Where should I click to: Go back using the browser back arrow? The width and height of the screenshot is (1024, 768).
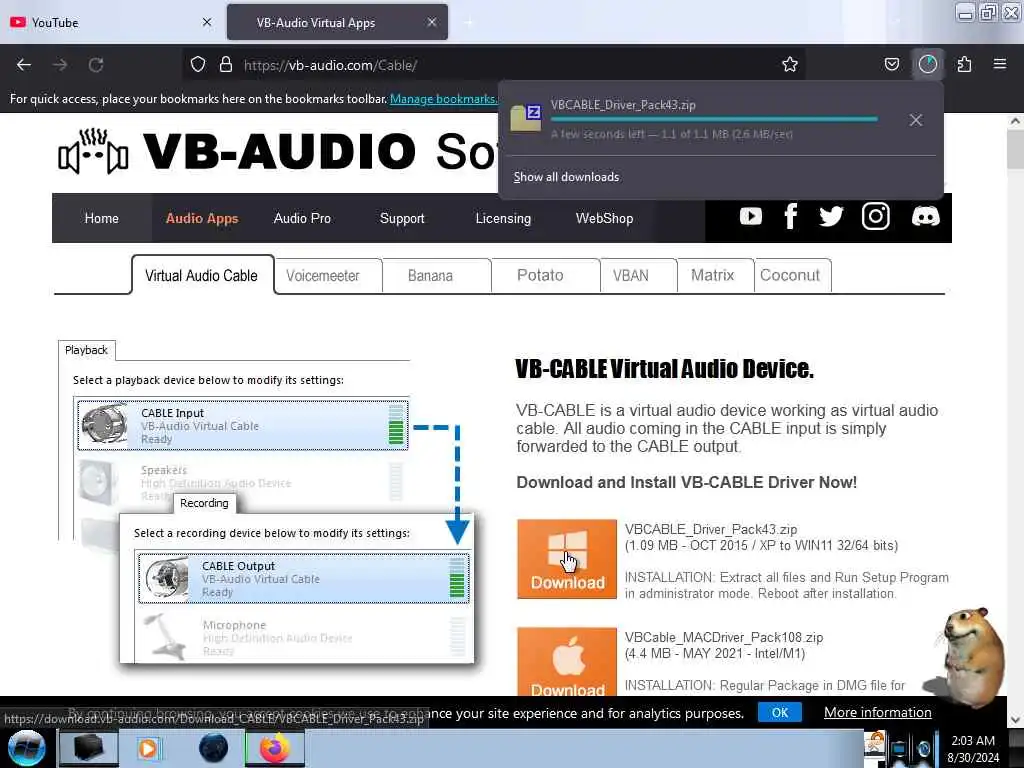(24, 65)
